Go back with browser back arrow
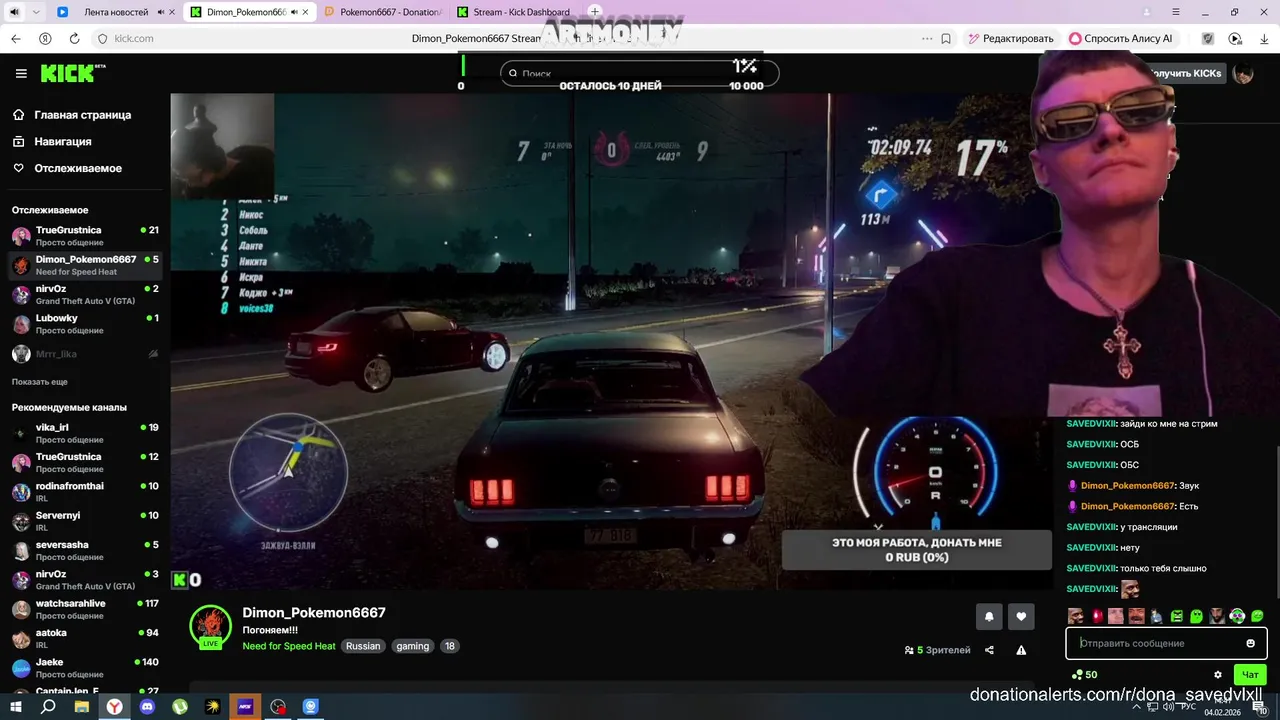This screenshot has height=720, width=1280. coord(16,38)
